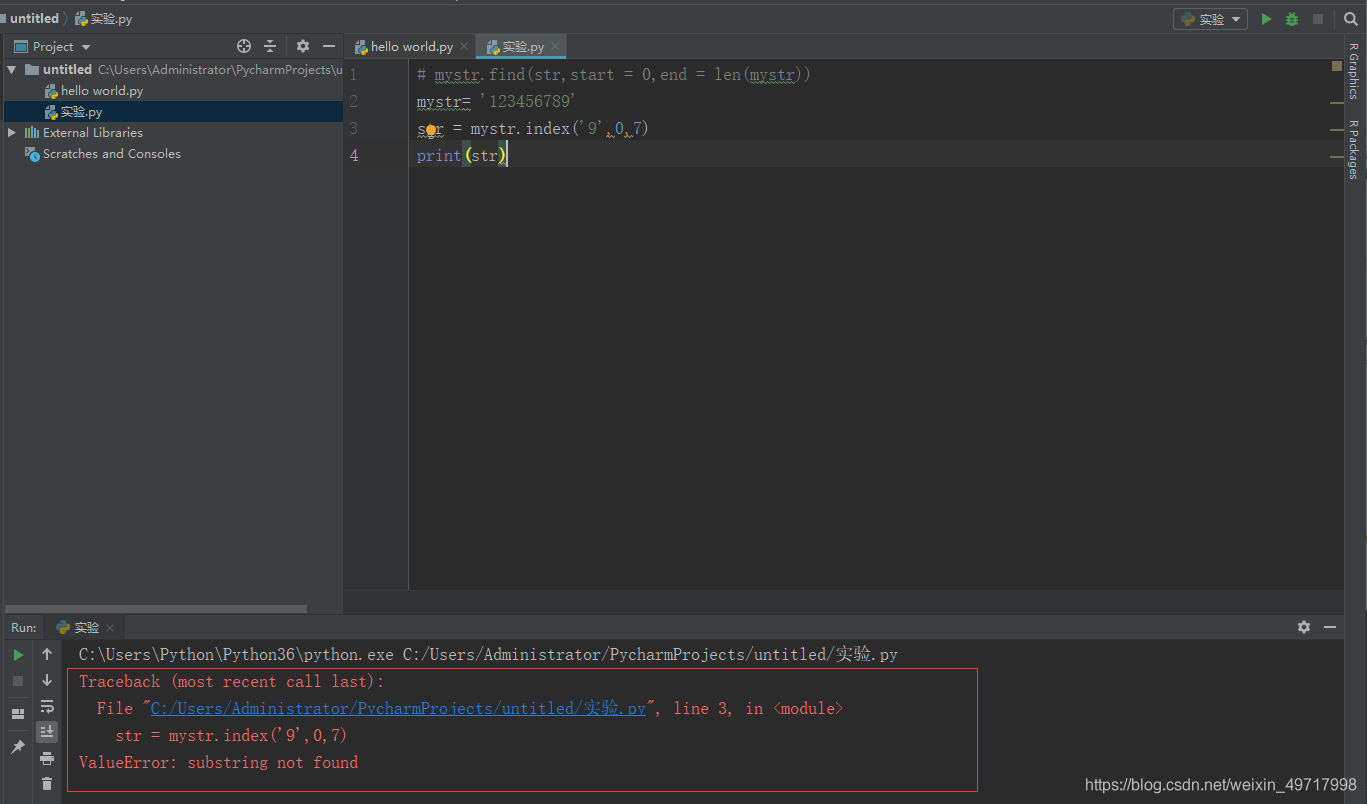Screen dimensions: 1367x804
Task: Click the 实验.py breadcrumb in the navigation bar
Action: pyautogui.click(x=104, y=18)
